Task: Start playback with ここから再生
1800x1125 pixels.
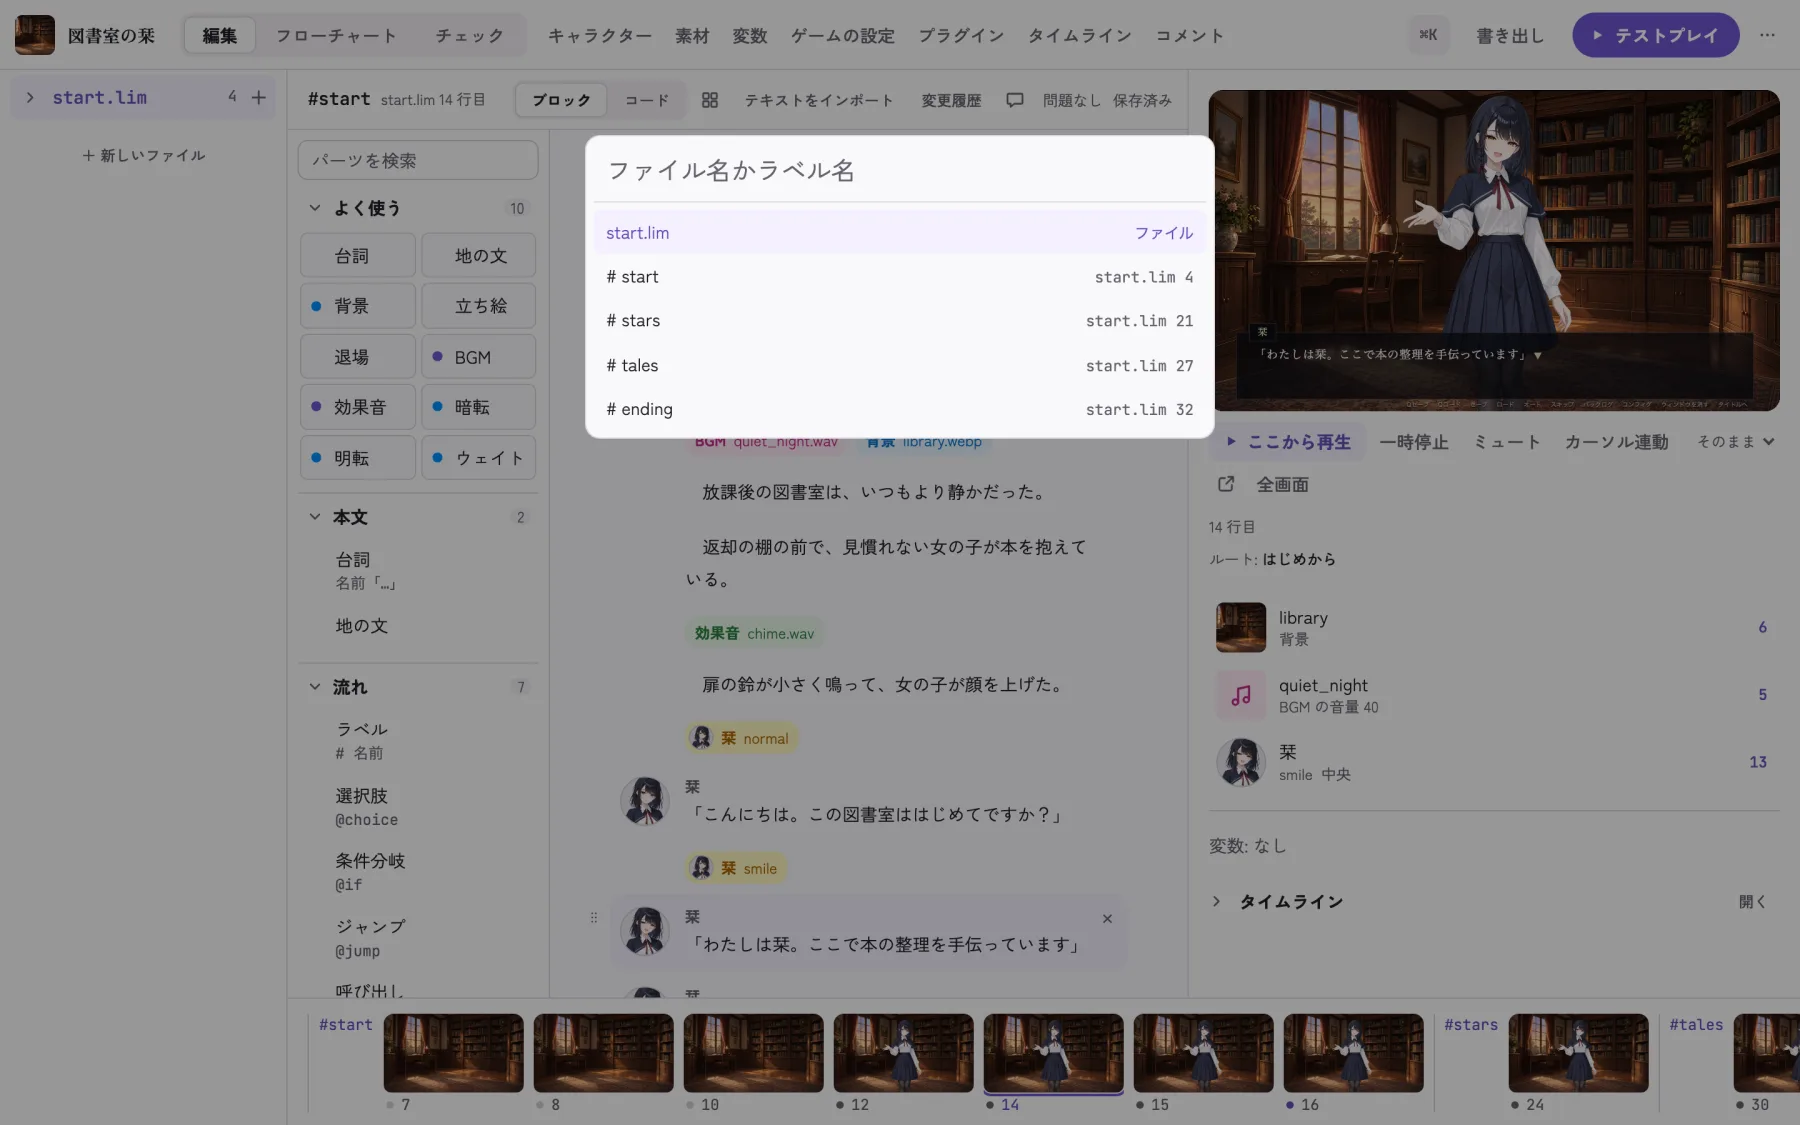Action: pyautogui.click(x=1288, y=442)
